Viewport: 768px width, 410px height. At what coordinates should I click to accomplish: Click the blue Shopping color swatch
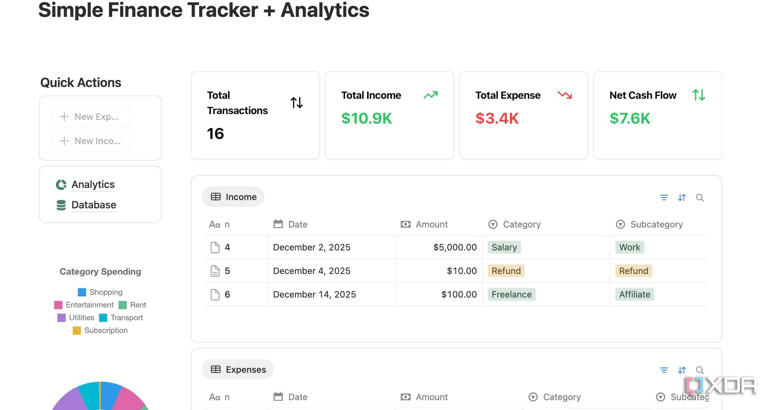[82, 292]
